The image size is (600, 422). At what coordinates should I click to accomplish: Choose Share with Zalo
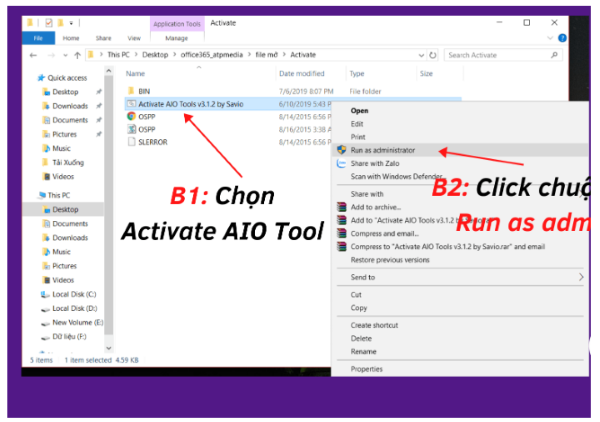point(375,163)
